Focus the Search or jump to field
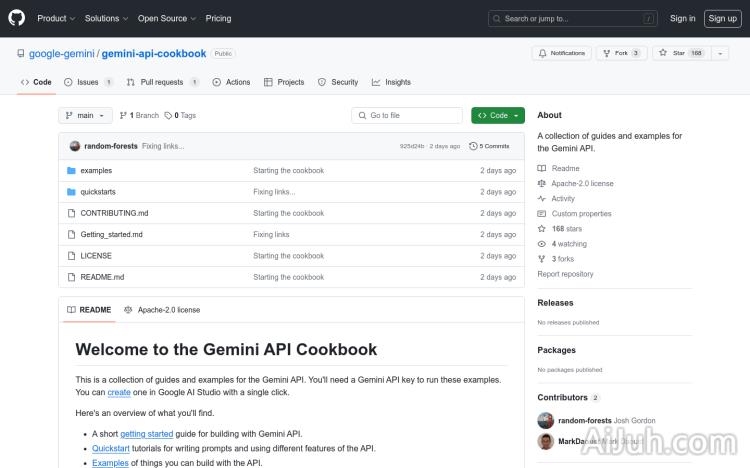The width and height of the screenshot is (750, 468). point(573,19)
